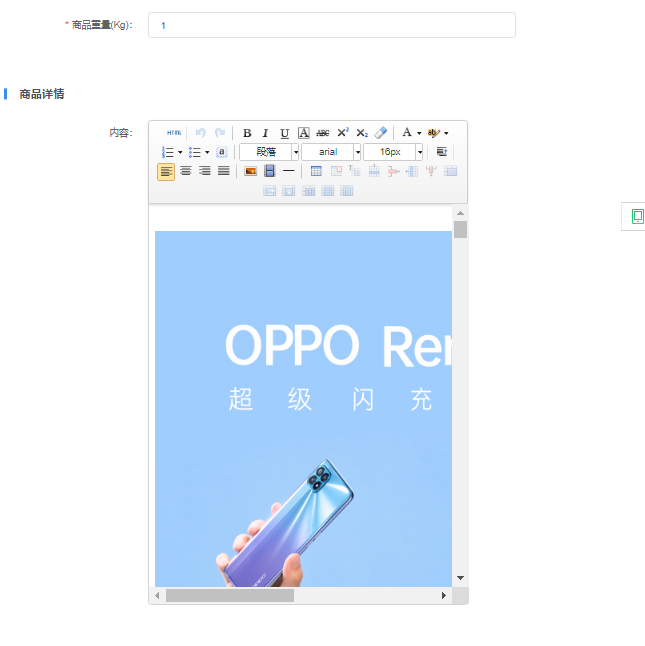Open the font color palette arrow
Screen dimensions: 645x646
click(x=419, y=133)
